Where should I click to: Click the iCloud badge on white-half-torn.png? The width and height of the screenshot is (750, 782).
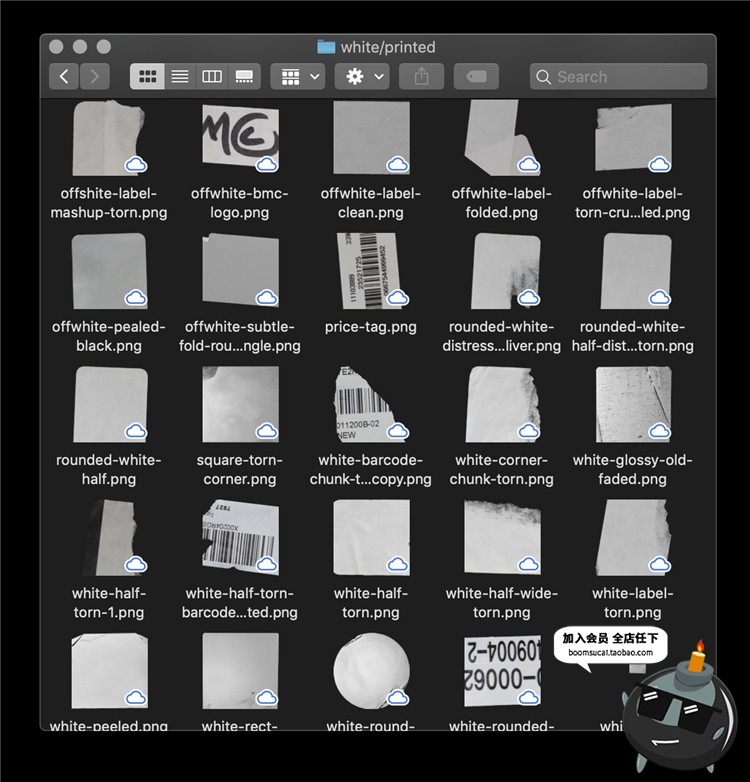397,564
